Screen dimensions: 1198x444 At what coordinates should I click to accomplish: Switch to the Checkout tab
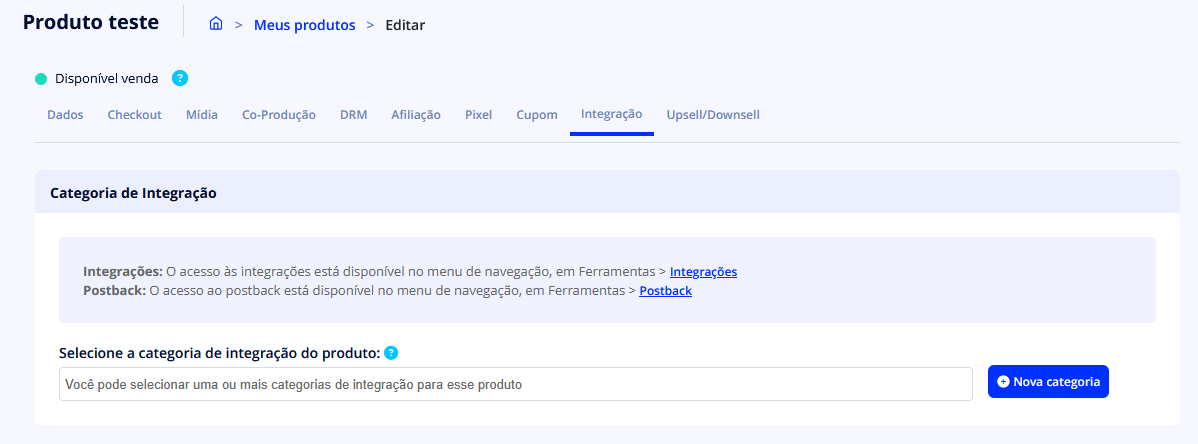(134, 115)
